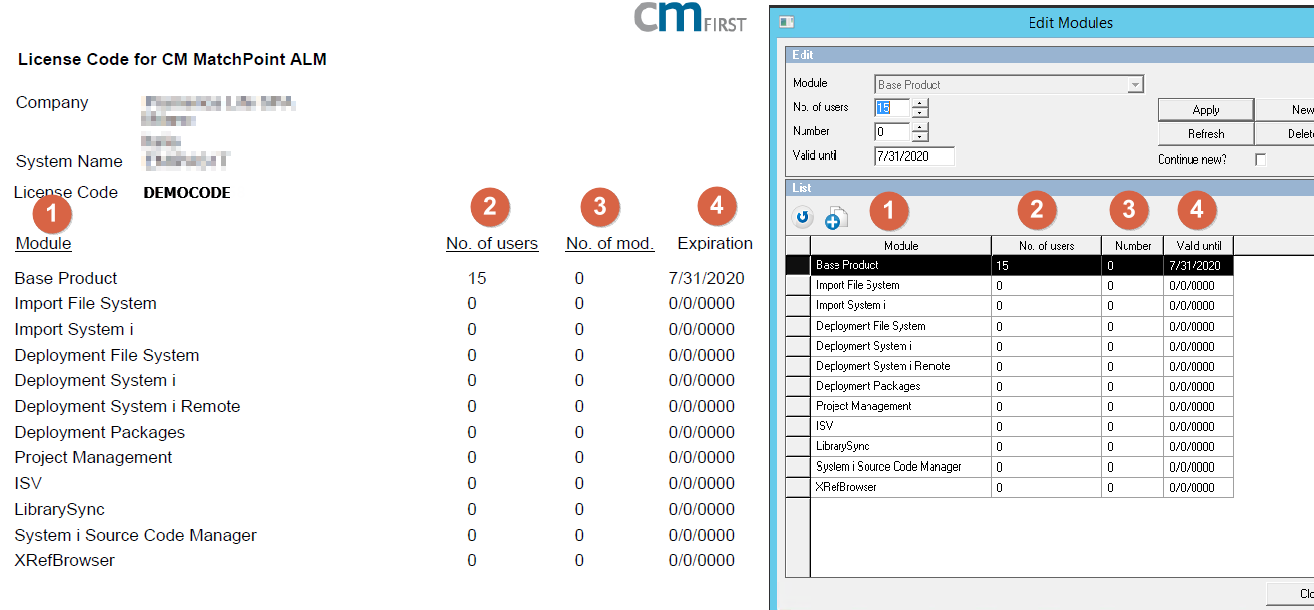This screenshot has height=610, width=1314.
Task: Click the Delete button
Action: click(x=1285, y=134)
